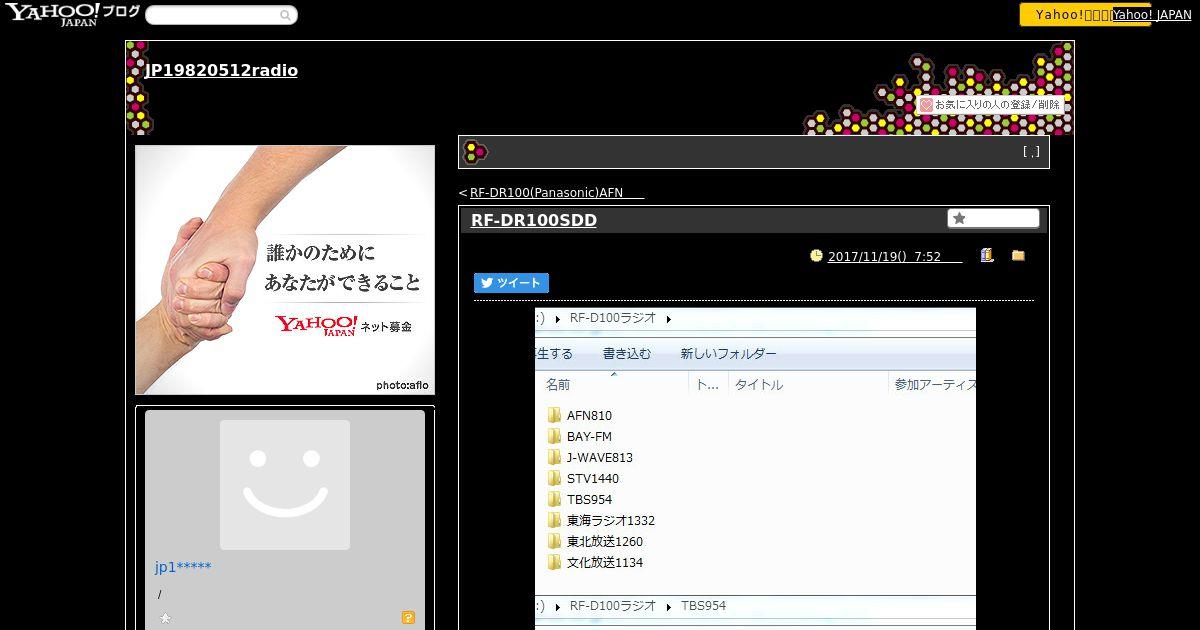Click 文化放送1134 folder in embedded screenshot

point(595,563)
